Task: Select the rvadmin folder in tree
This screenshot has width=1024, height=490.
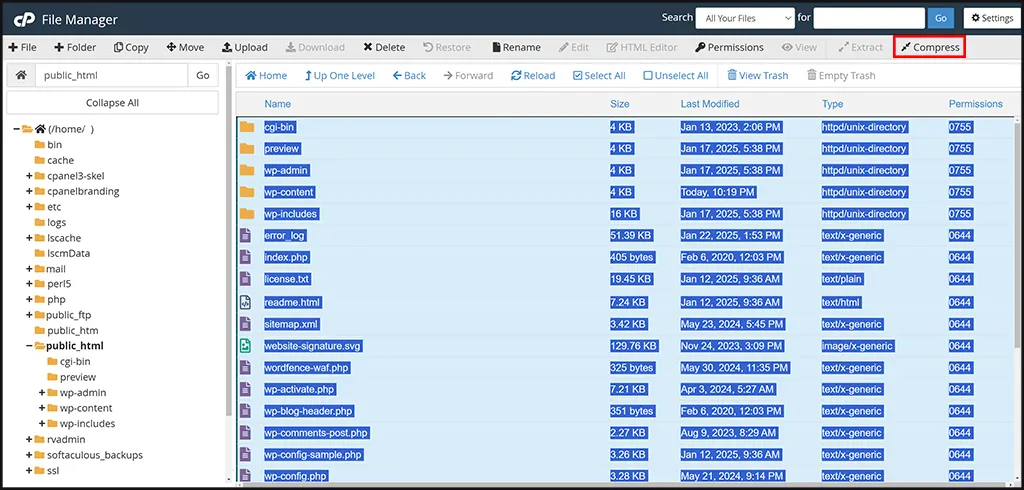Action: (66, 440)
